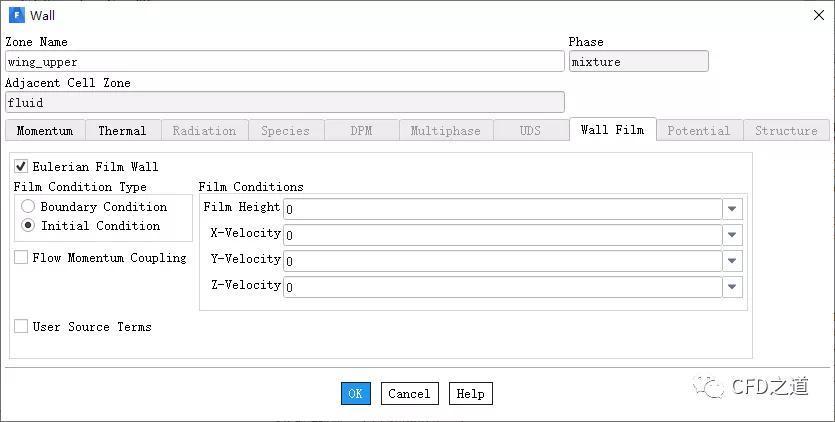Close the Wall dialog window

tap(817, 15)
